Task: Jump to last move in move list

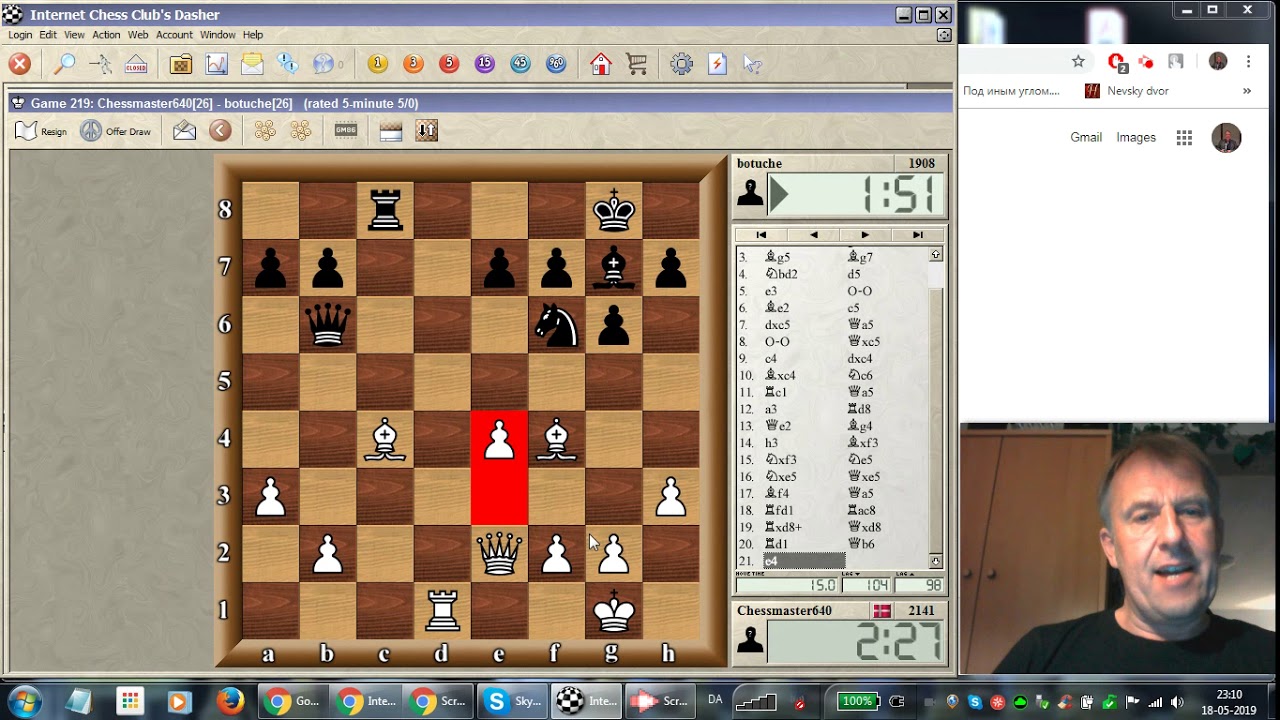Action: point(917,235)
